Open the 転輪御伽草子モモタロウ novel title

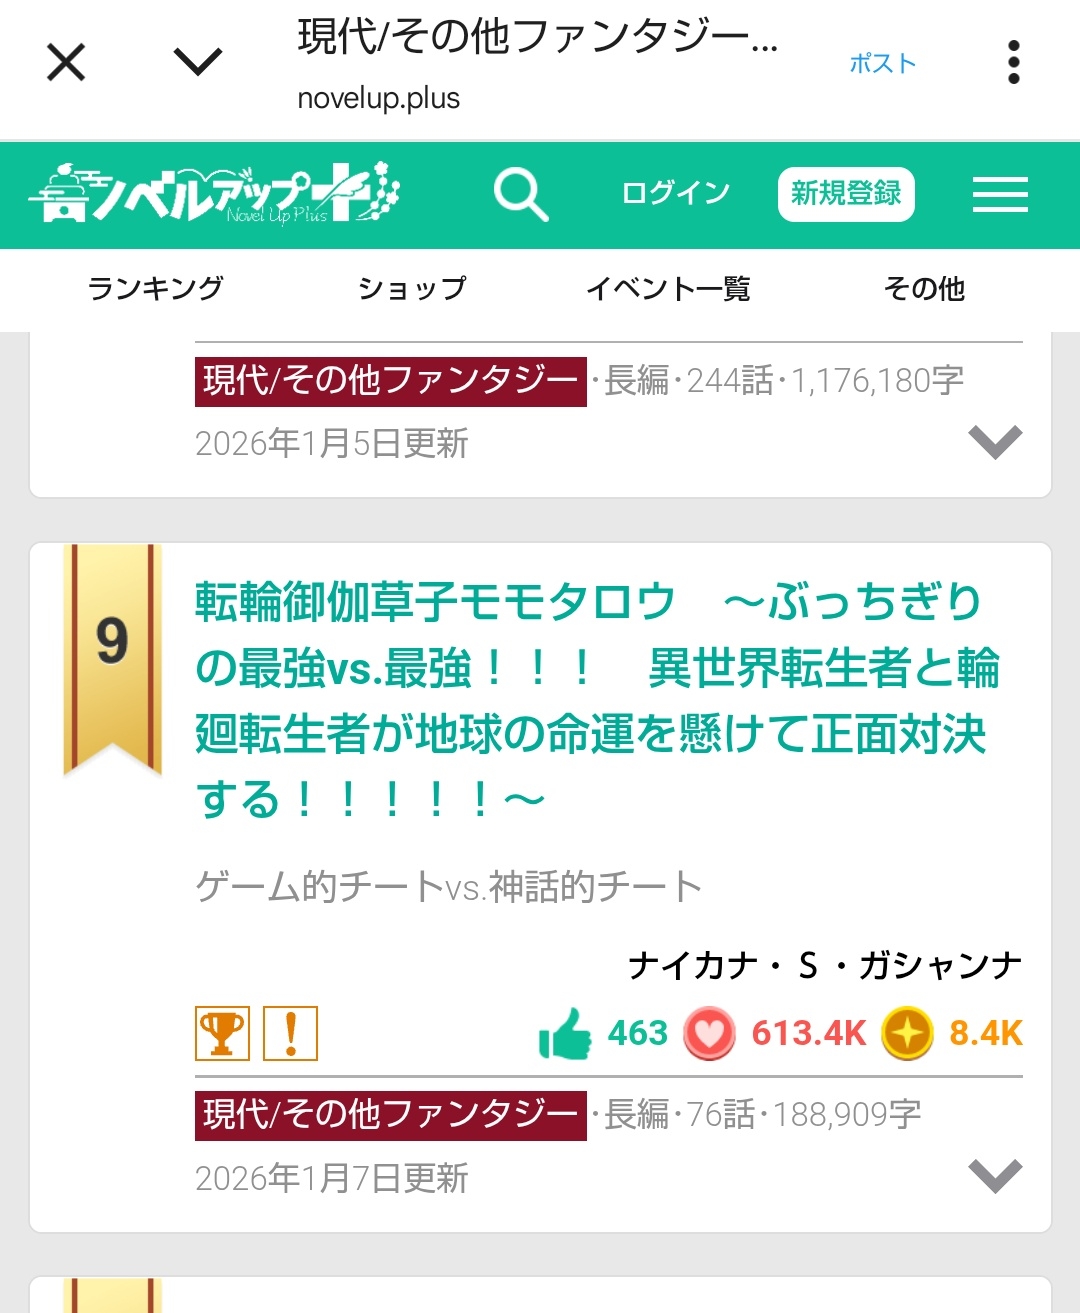point(597,700)
